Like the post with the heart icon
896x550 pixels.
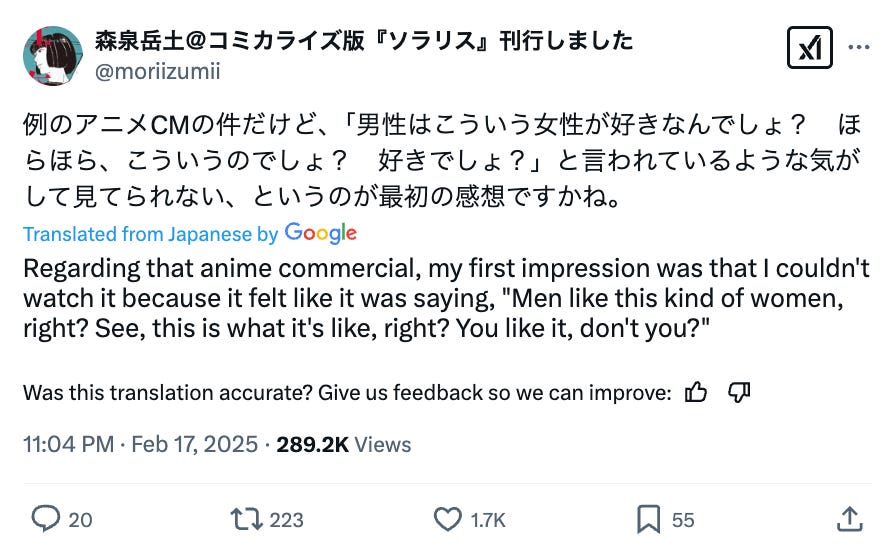click(447, 519)
